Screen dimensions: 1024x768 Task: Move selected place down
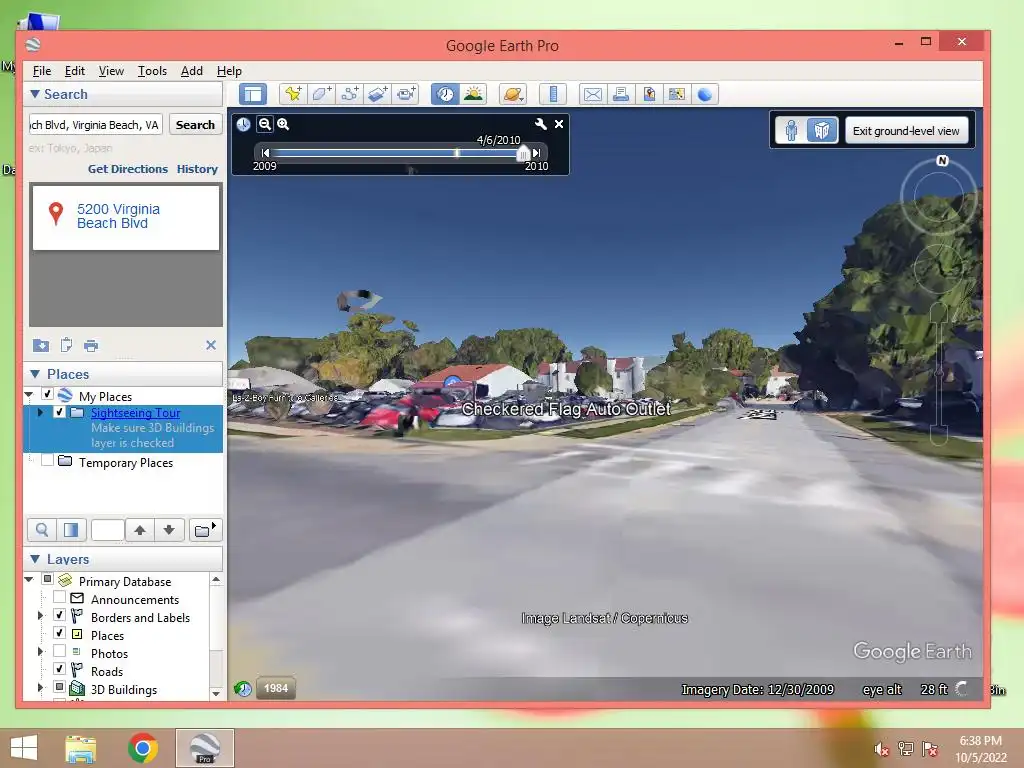pyautogui.click(x=169, y=530)
